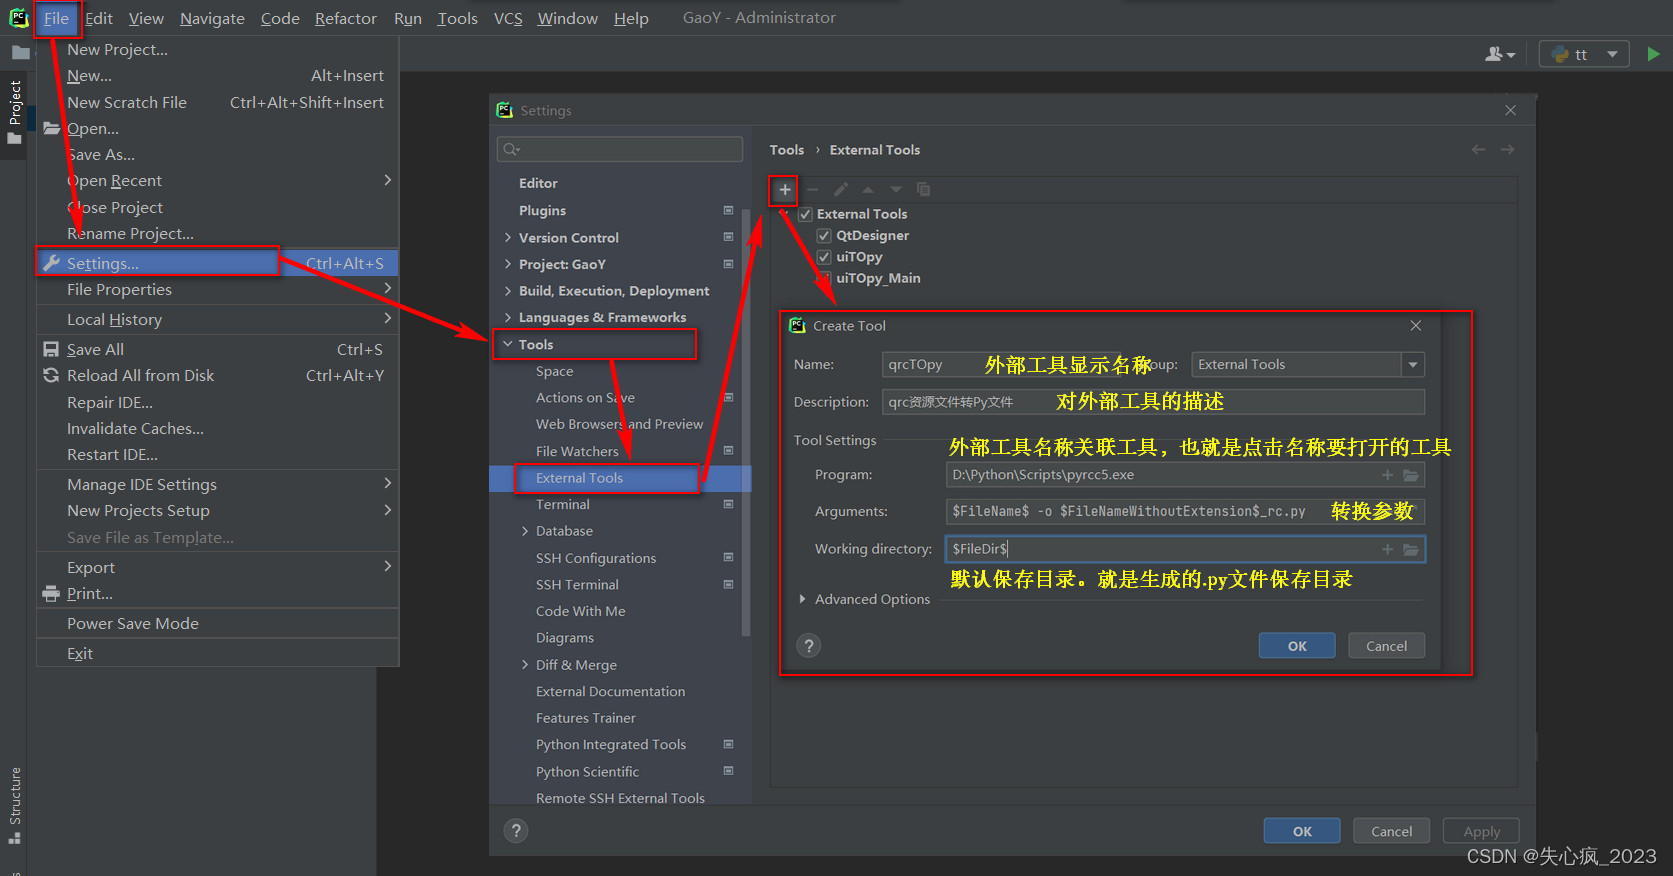Select Web Browsers and Preview item
Image resolution: width=1673 pixels, height=876 pixels.
[x=620, y=424]
